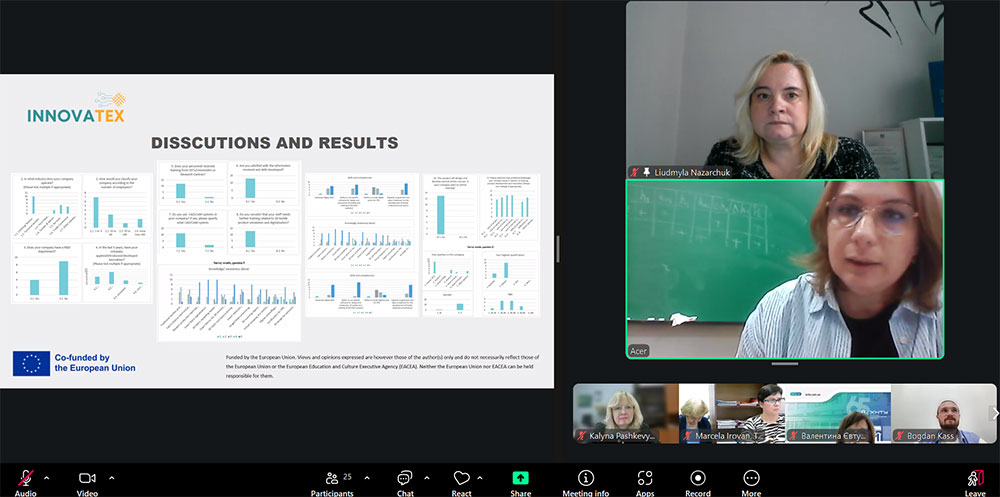
Task: Open the Chat panel
Action: point(404,479)
